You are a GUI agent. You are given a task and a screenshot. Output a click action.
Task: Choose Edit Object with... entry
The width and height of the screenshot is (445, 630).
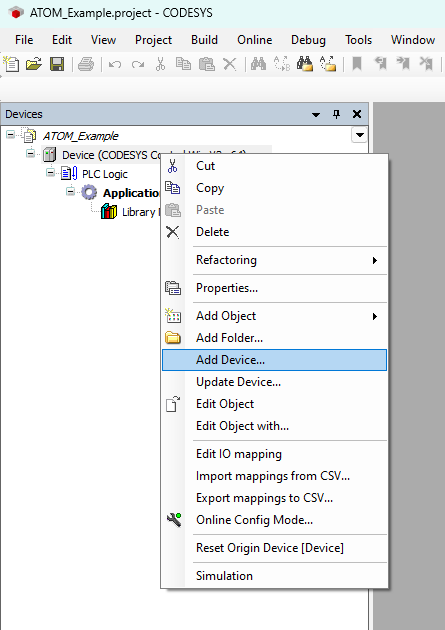pyautogui.click(x=274, y=426)
